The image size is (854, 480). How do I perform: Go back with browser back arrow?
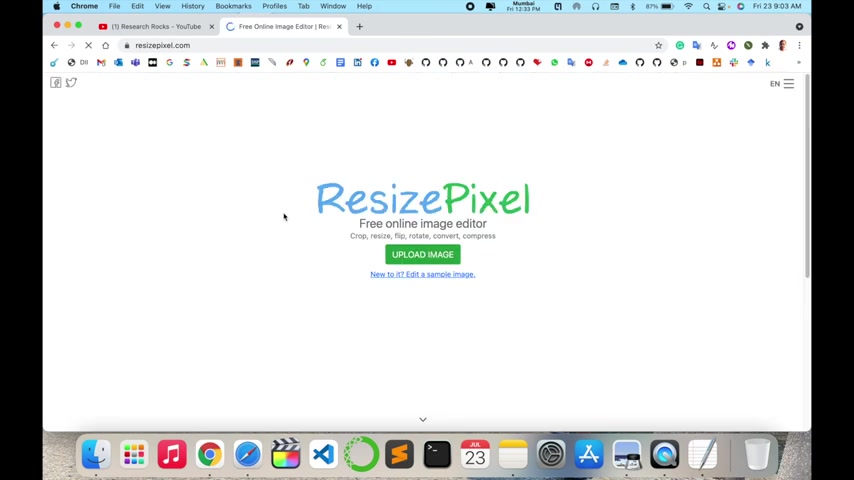(x=54, y=45)
